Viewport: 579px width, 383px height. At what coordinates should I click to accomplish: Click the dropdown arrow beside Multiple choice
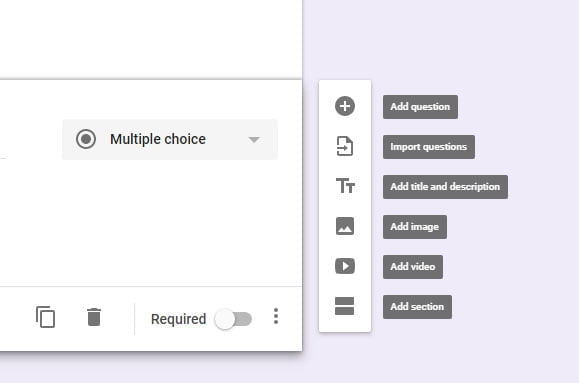(x=254, y=140)
